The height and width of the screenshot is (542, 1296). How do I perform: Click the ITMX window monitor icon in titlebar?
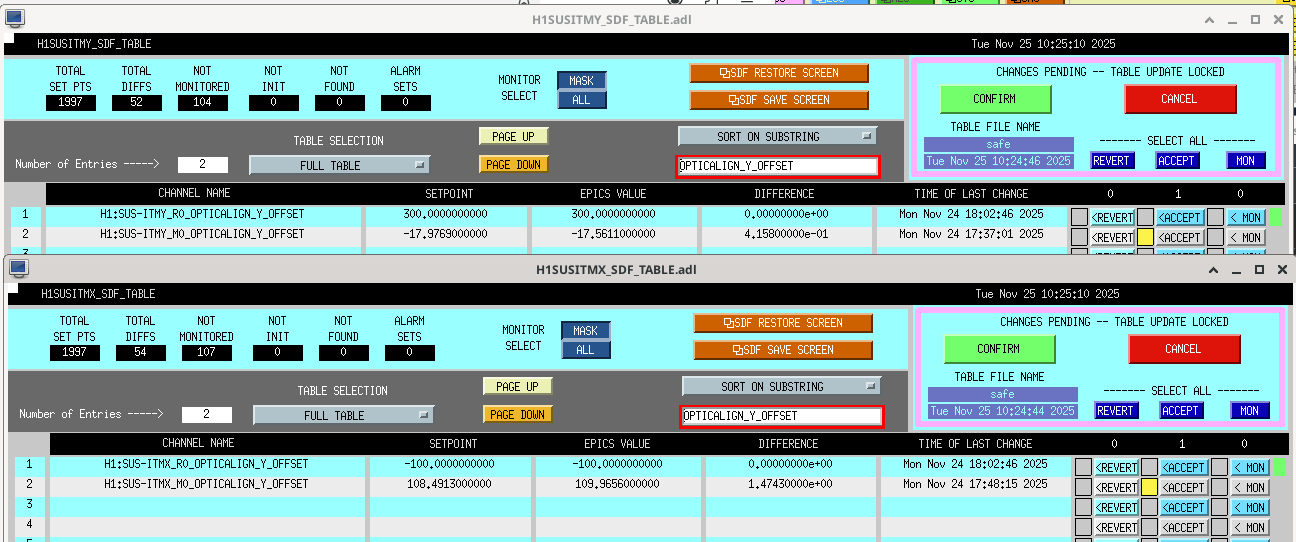point(19,269)
